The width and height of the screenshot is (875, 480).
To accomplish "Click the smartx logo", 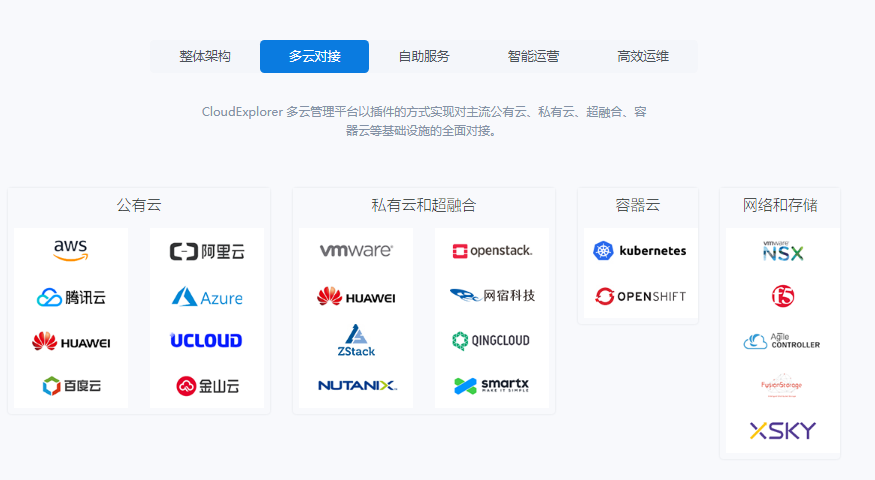I will (x=491, y=385).
